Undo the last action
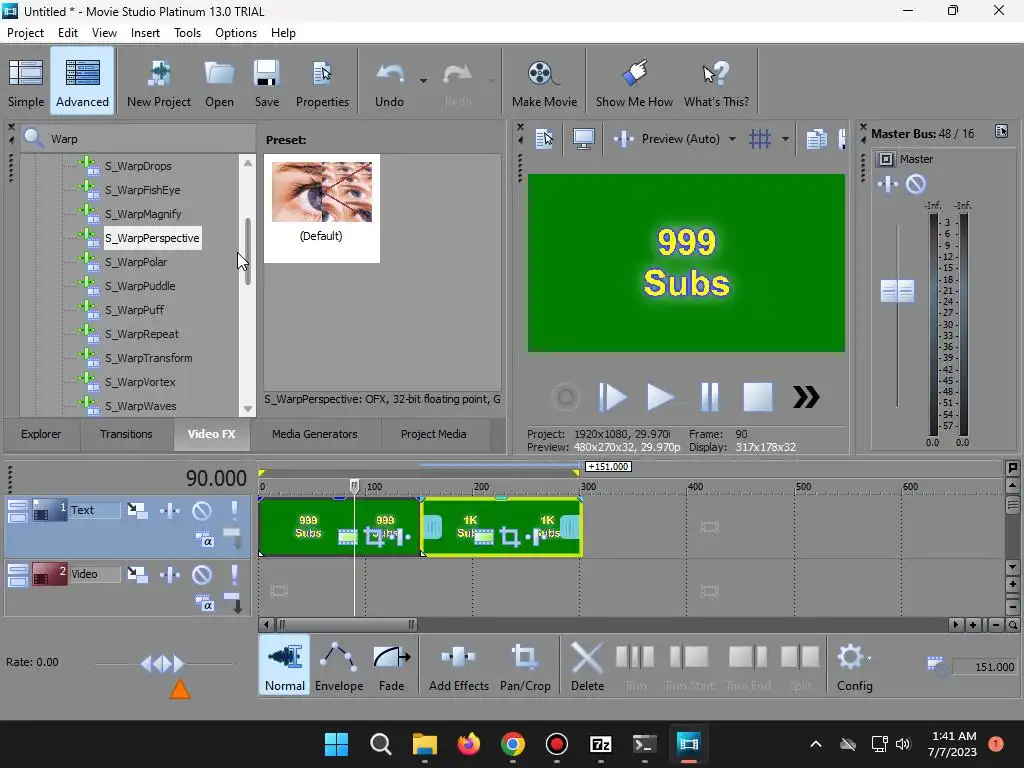 (x=389, y=82)
